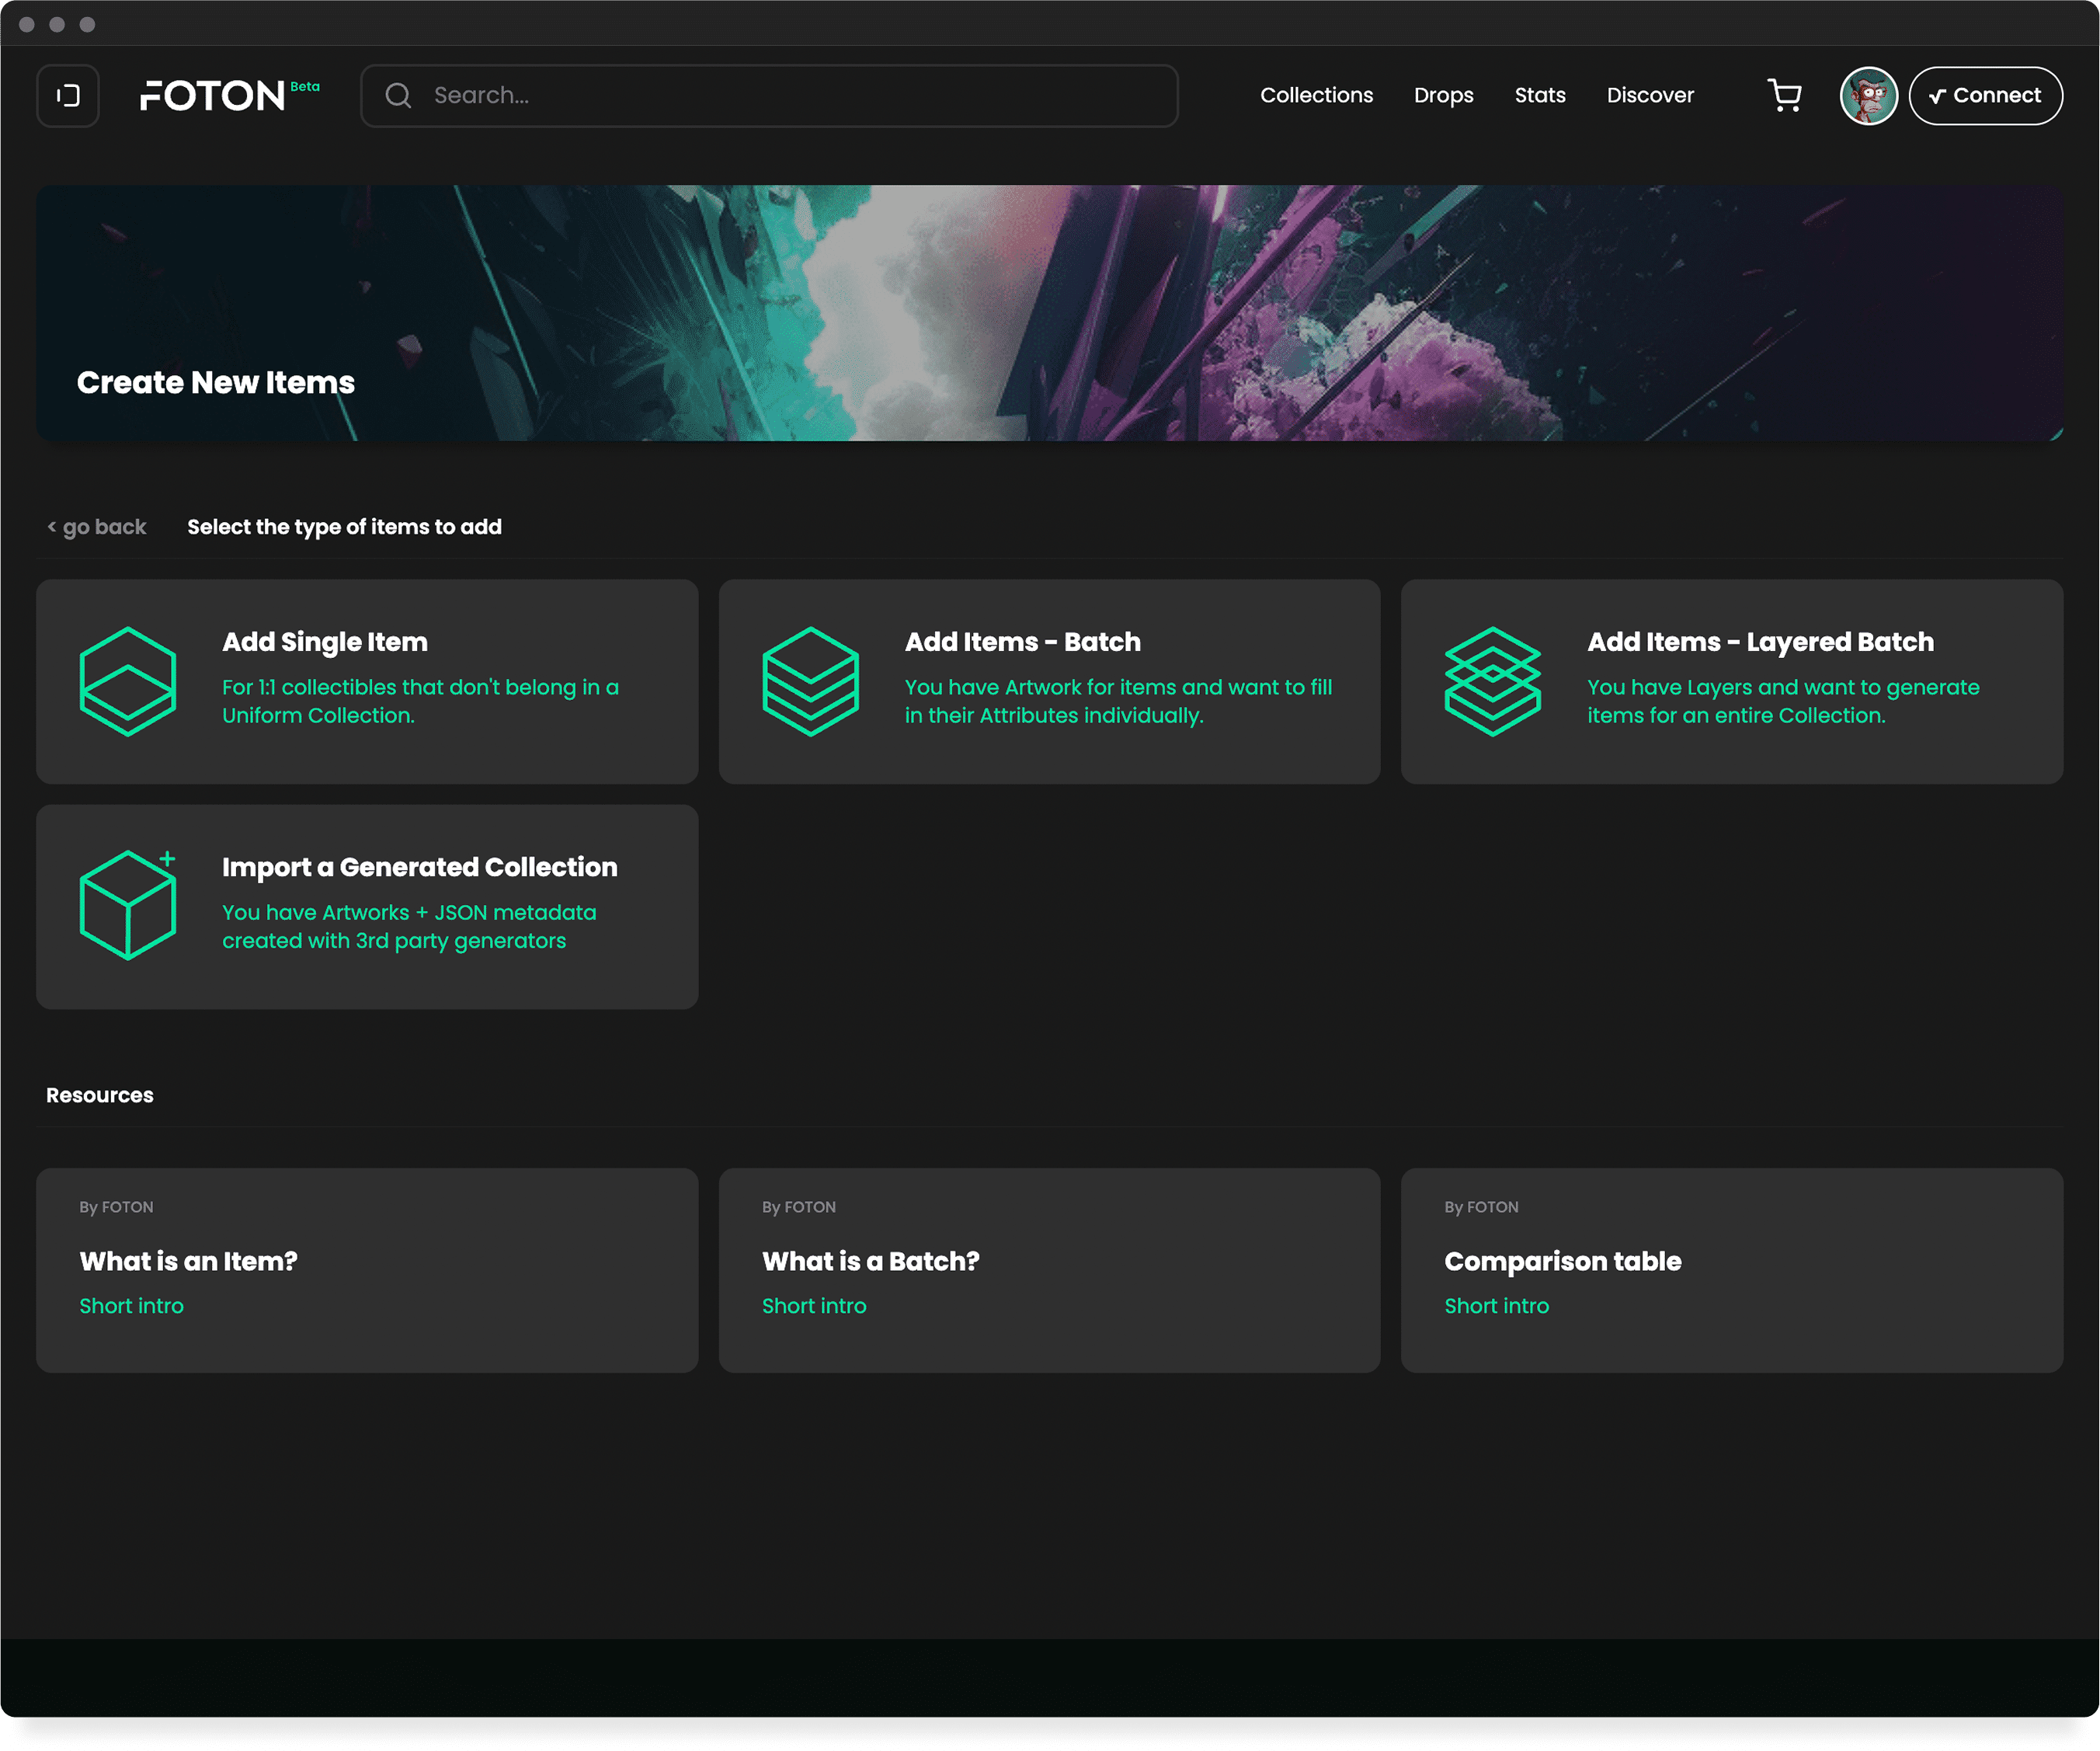This screenshot has width=2100, height=1751.
Task: Click the search magnifier icon
Action: point(398,96)
